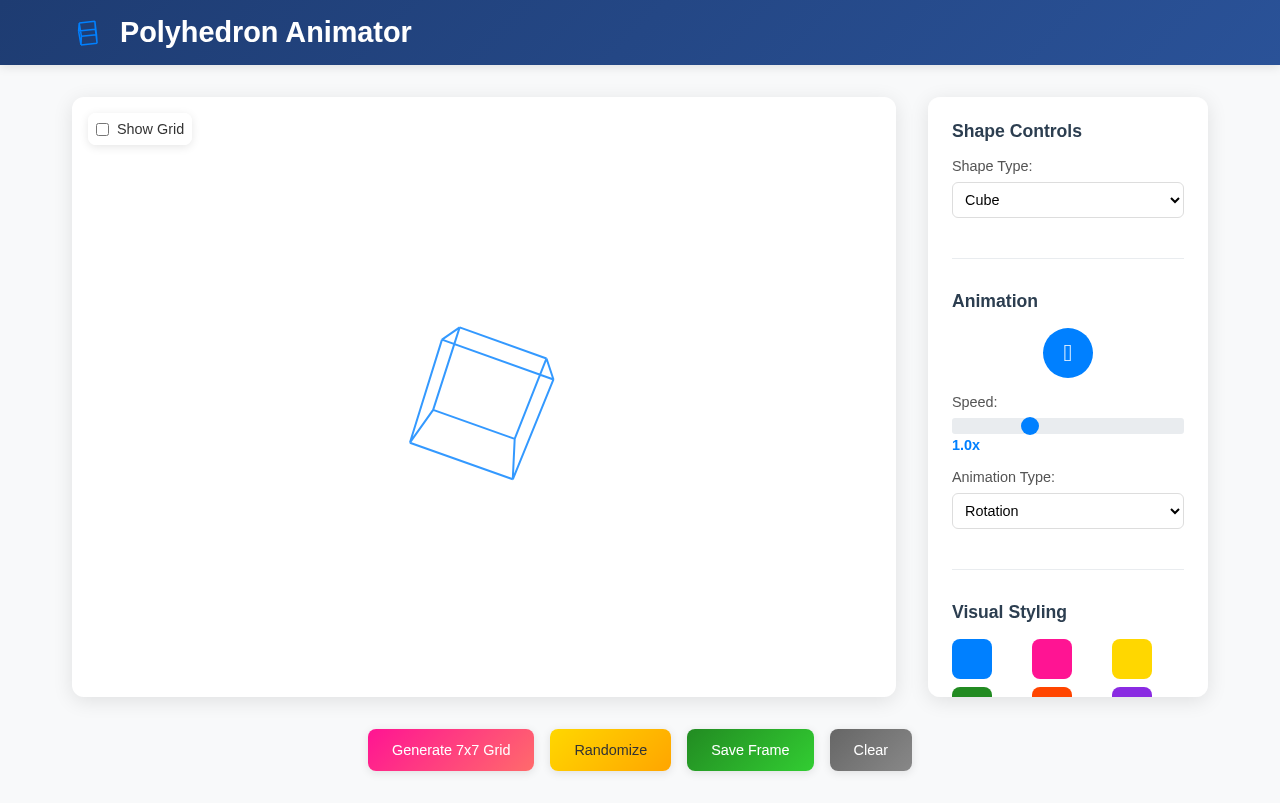
Task: Change the selected shape from Cube
Action: [1067, 200]
